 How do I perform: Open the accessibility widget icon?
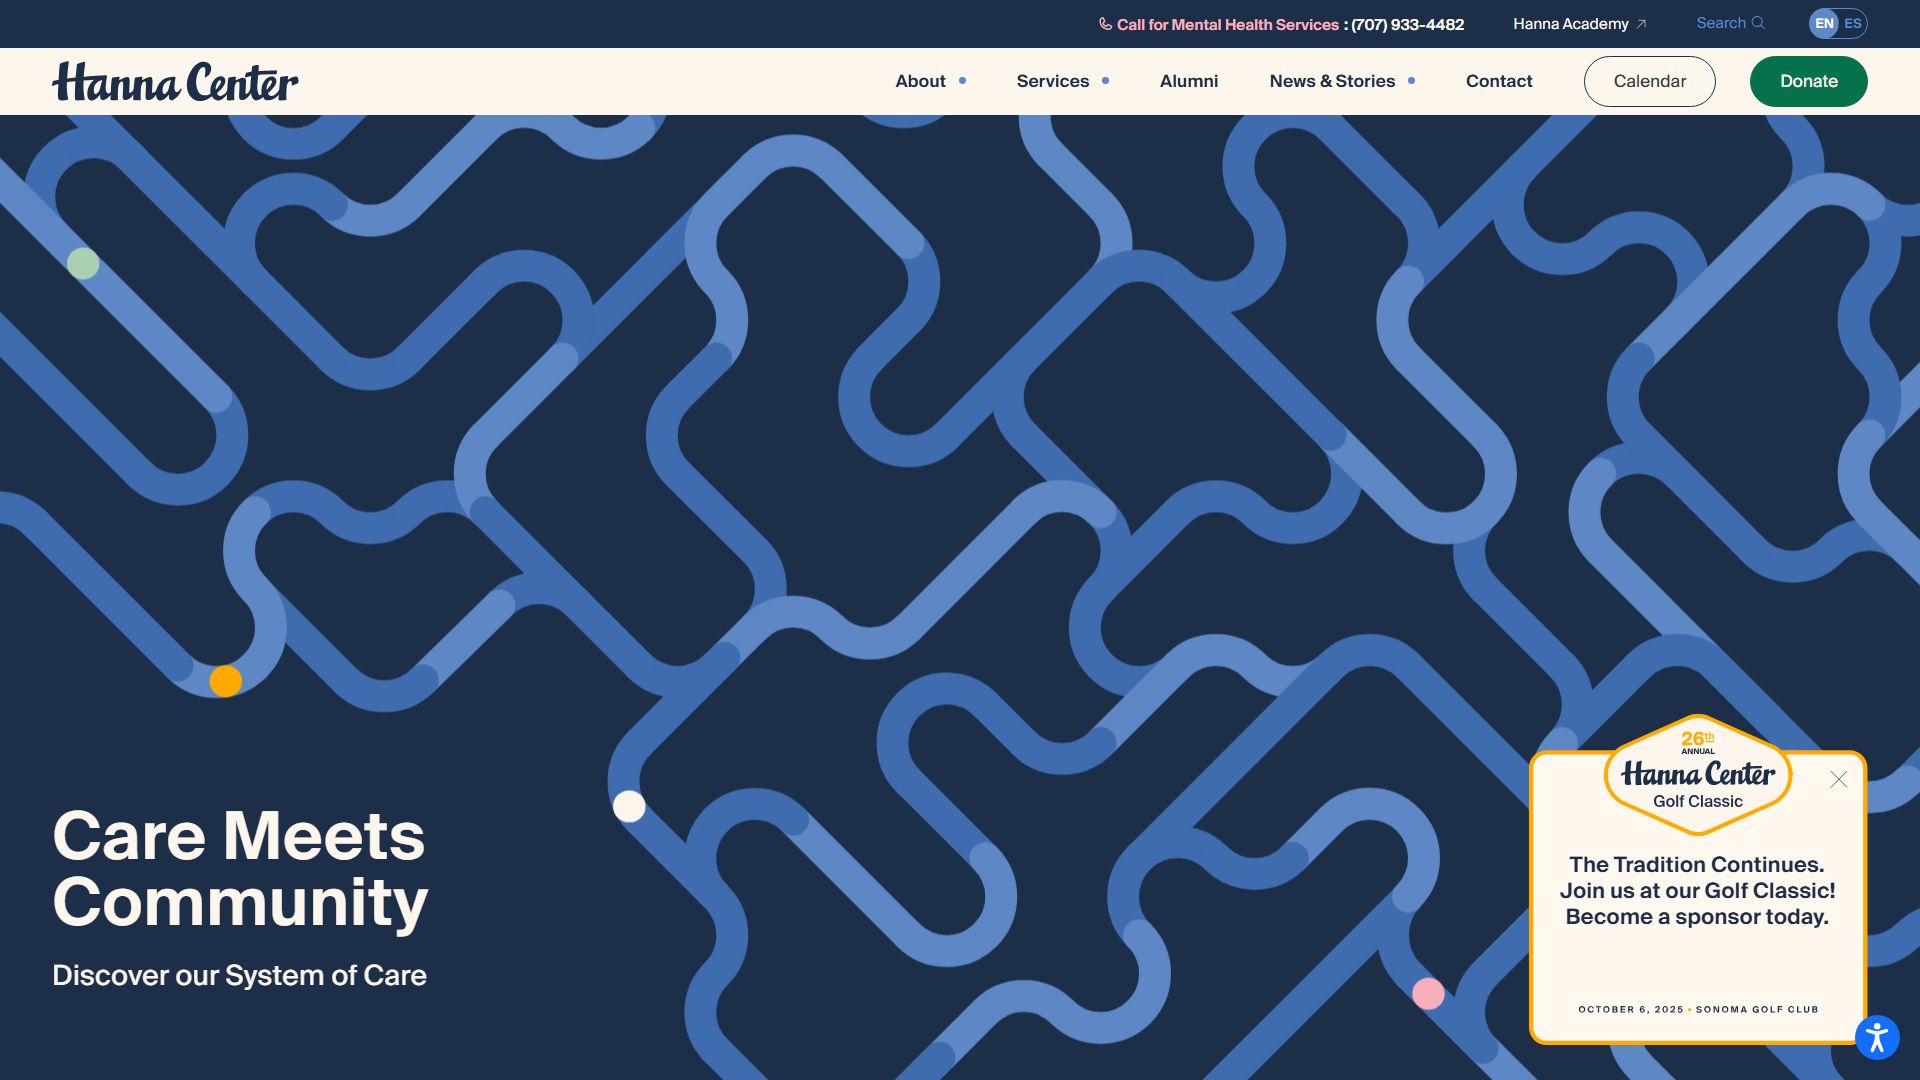click(1877, 1037)
